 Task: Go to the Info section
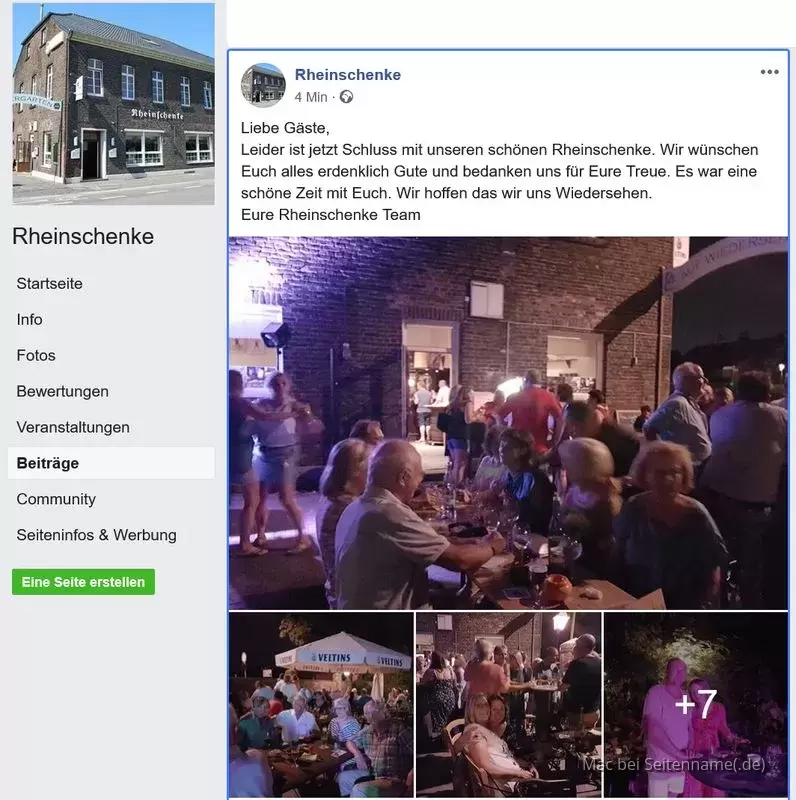click(x=30, y=319)
